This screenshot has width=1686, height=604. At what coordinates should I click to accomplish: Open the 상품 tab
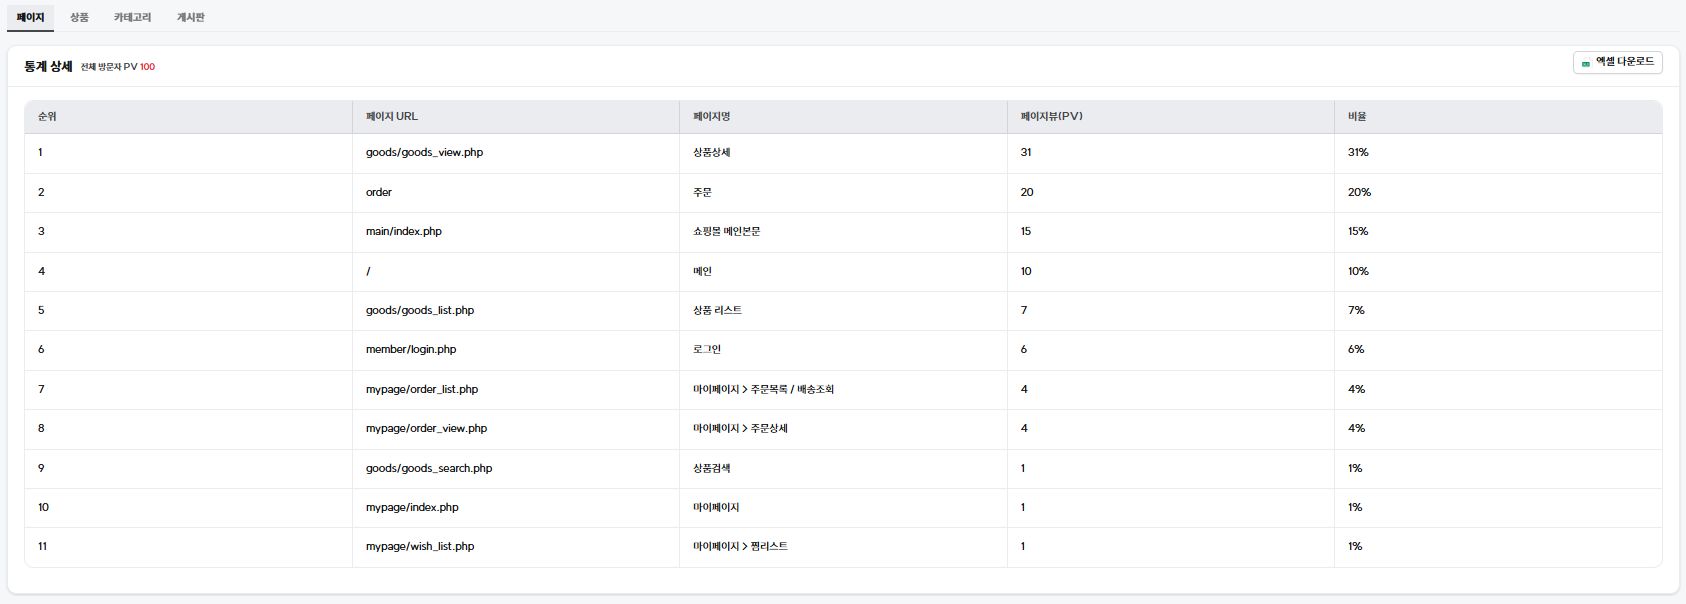[x=79, y=17]
